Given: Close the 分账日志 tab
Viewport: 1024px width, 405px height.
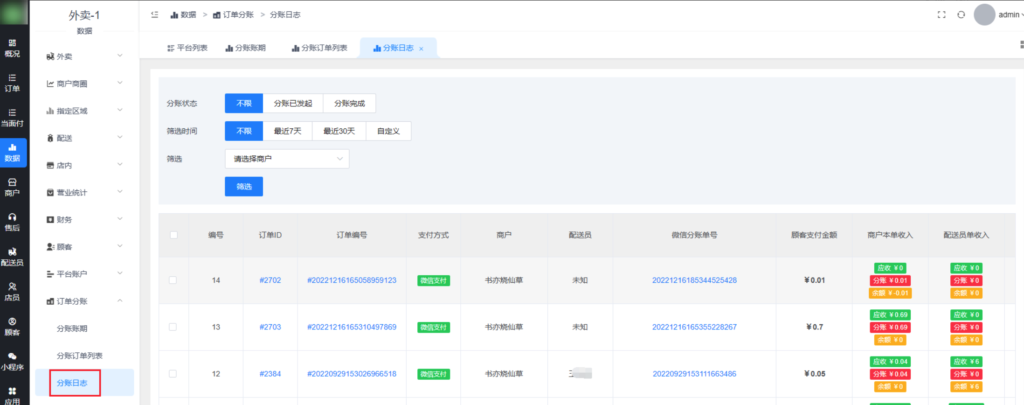Looking at the screenshot, I should coord(422,49).
